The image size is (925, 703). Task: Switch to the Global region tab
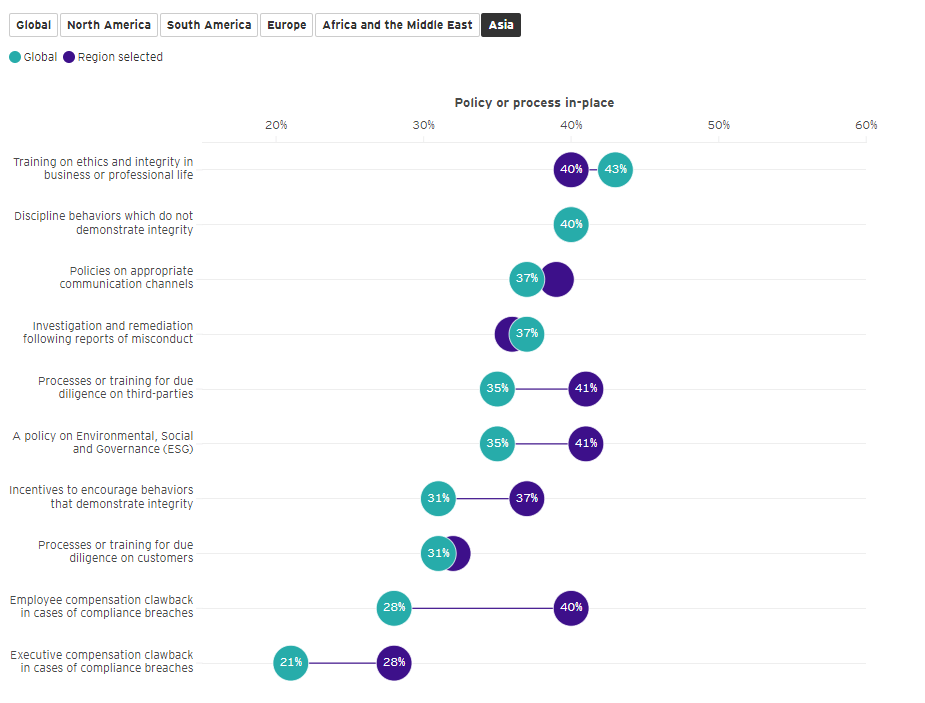point(33,25)
